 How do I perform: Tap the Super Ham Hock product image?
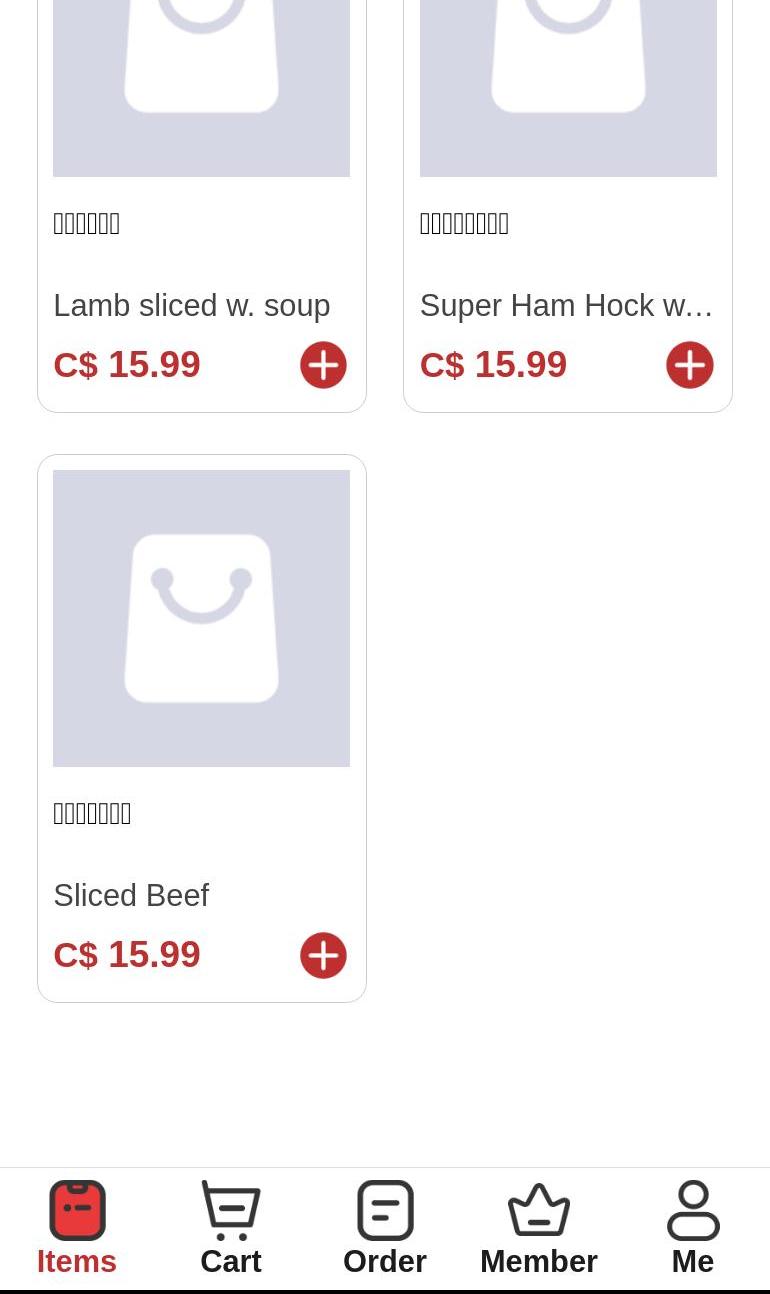(x=568, y=88)
